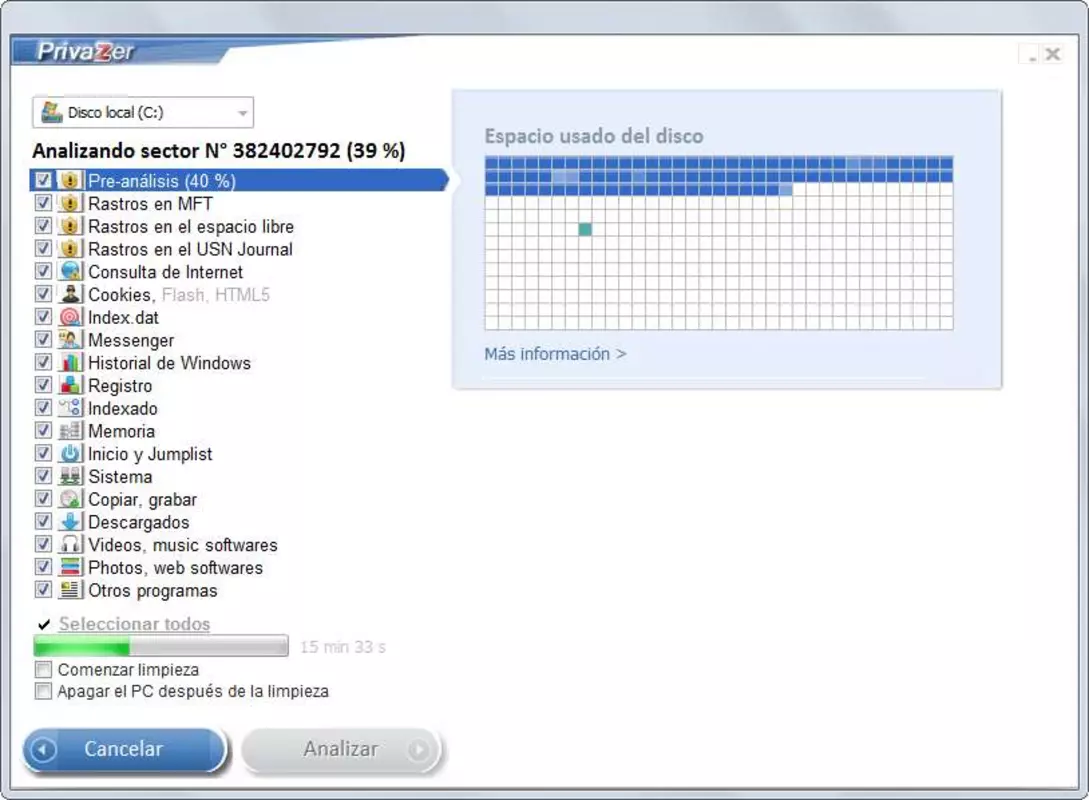Uncheck the Pre-análisis checkbox

(43, 181)
